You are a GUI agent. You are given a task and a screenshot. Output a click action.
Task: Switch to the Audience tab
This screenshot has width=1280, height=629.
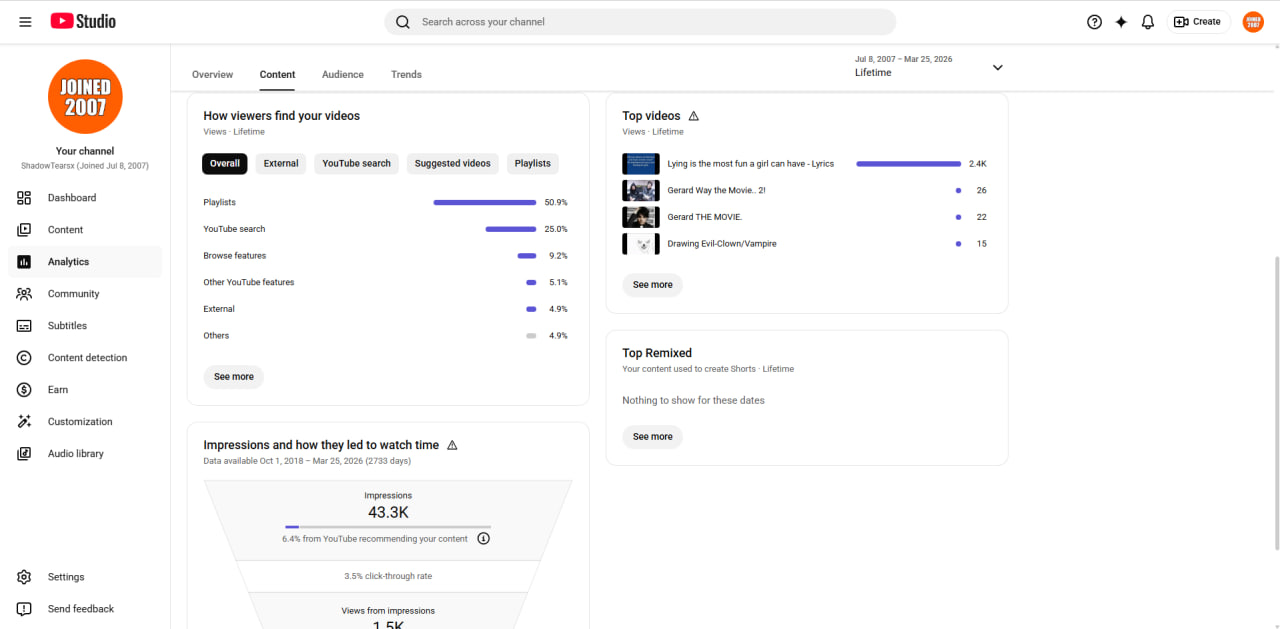(x=343, y=75)
